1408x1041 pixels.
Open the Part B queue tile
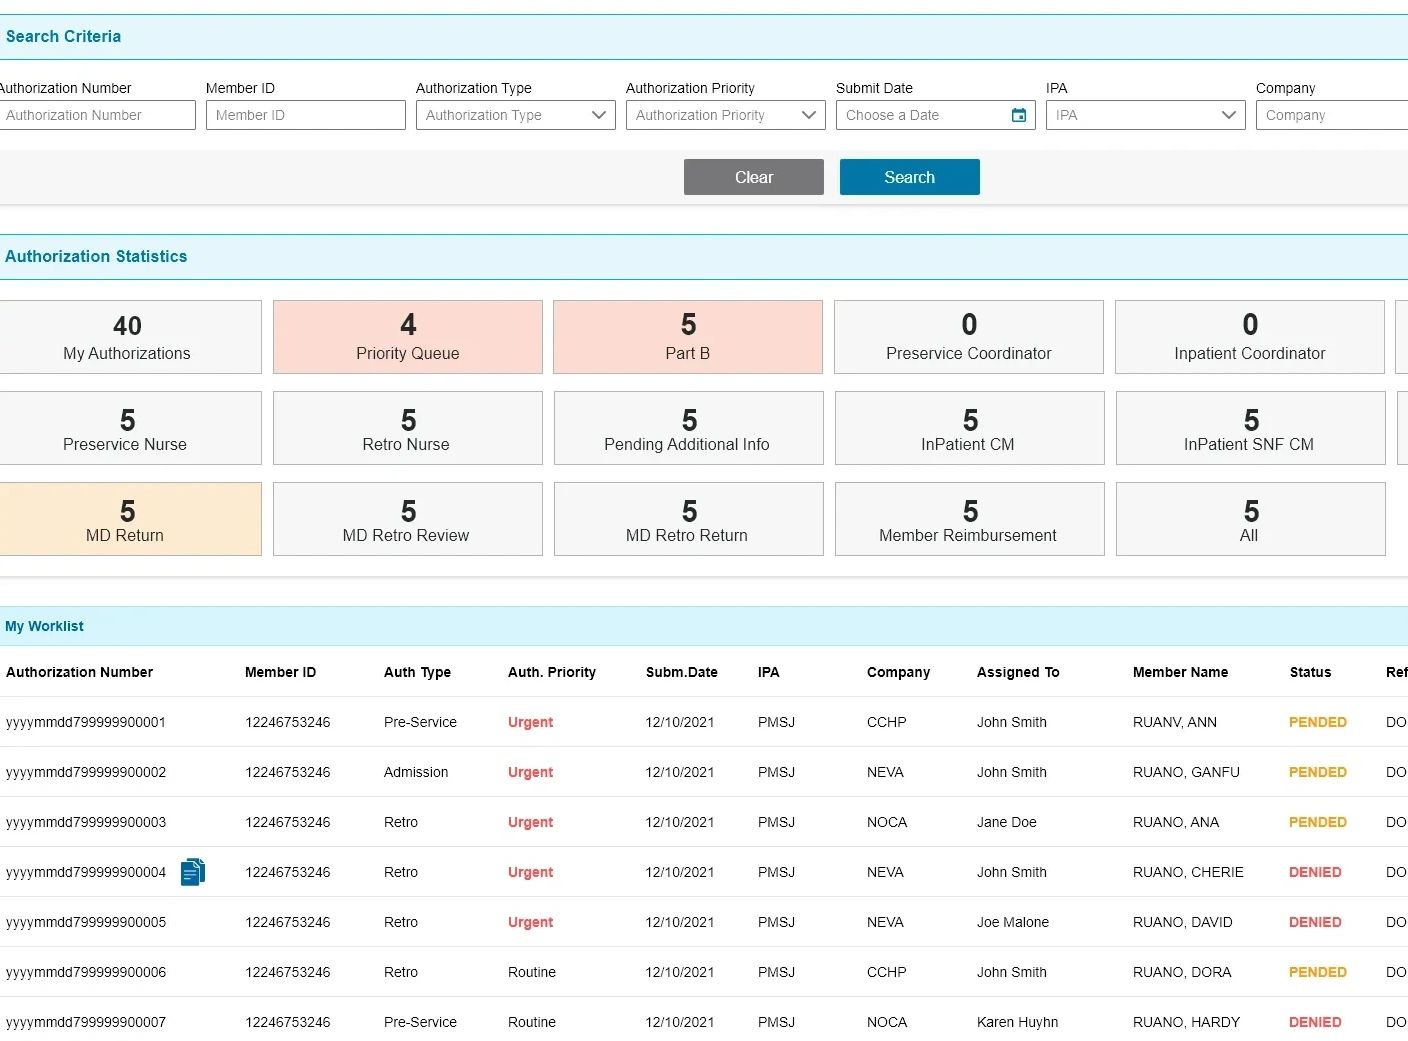(688, 337)
